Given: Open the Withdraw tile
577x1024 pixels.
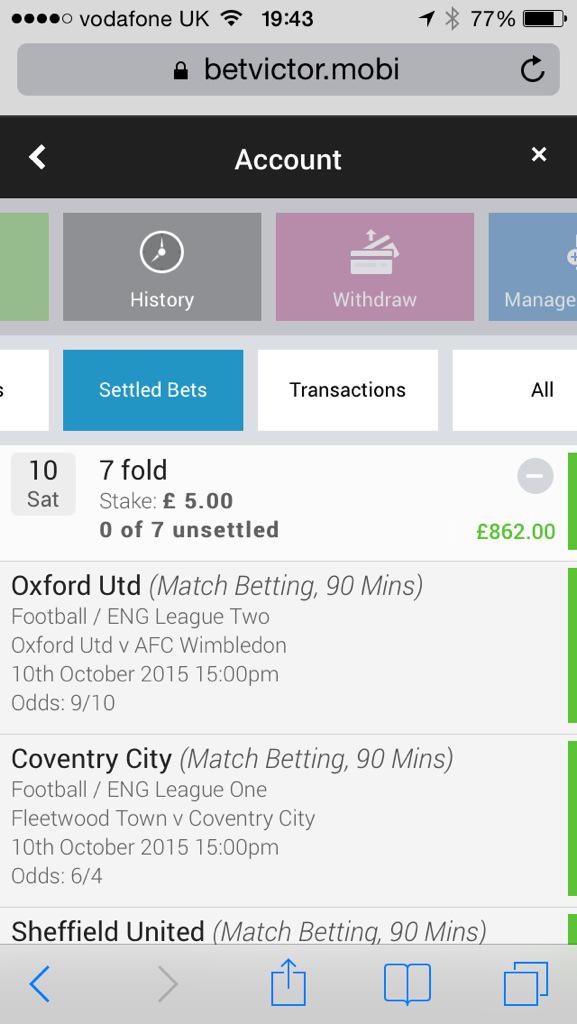Looking at the screenshot, I should click(x=375, y=267).
